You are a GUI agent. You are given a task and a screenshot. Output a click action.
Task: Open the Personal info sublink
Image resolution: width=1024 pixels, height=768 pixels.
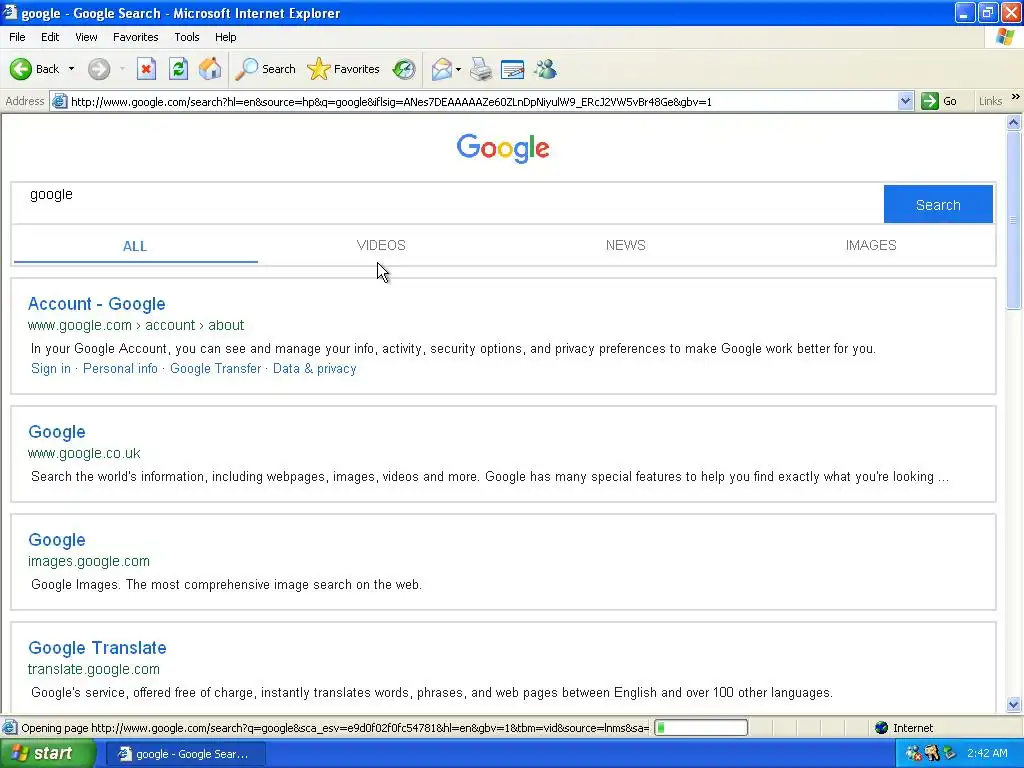120,368
